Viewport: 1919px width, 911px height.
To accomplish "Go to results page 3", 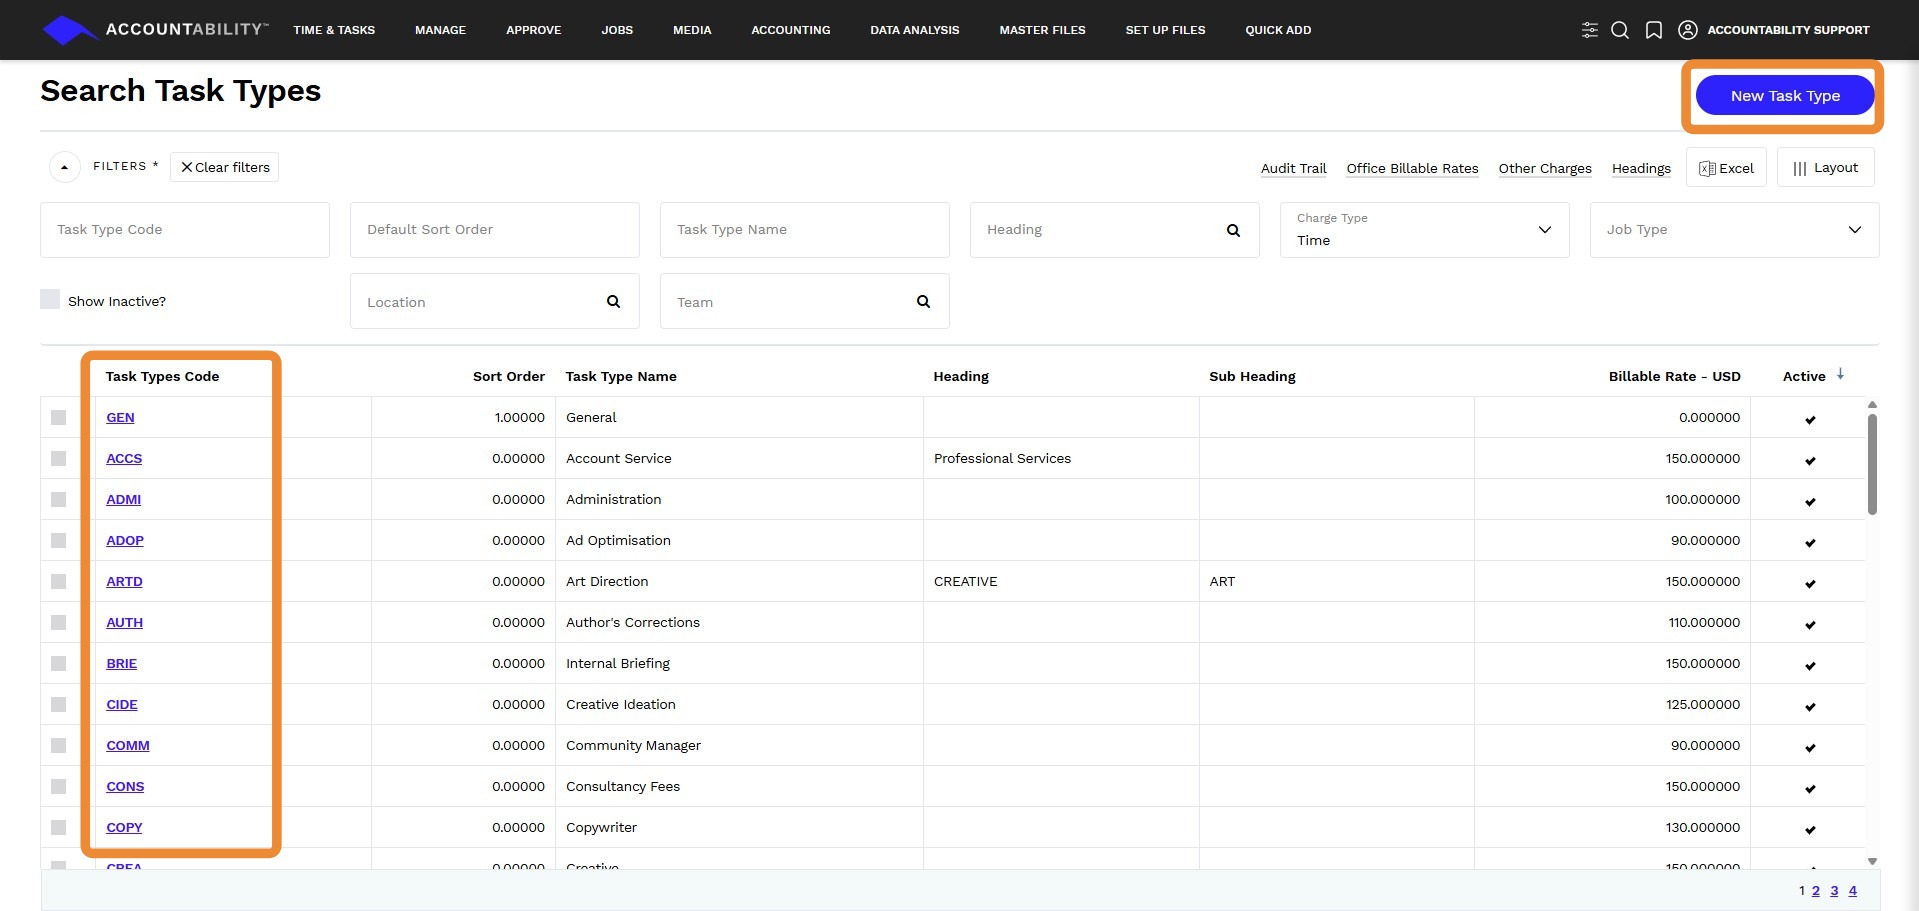I will 1834,890.
